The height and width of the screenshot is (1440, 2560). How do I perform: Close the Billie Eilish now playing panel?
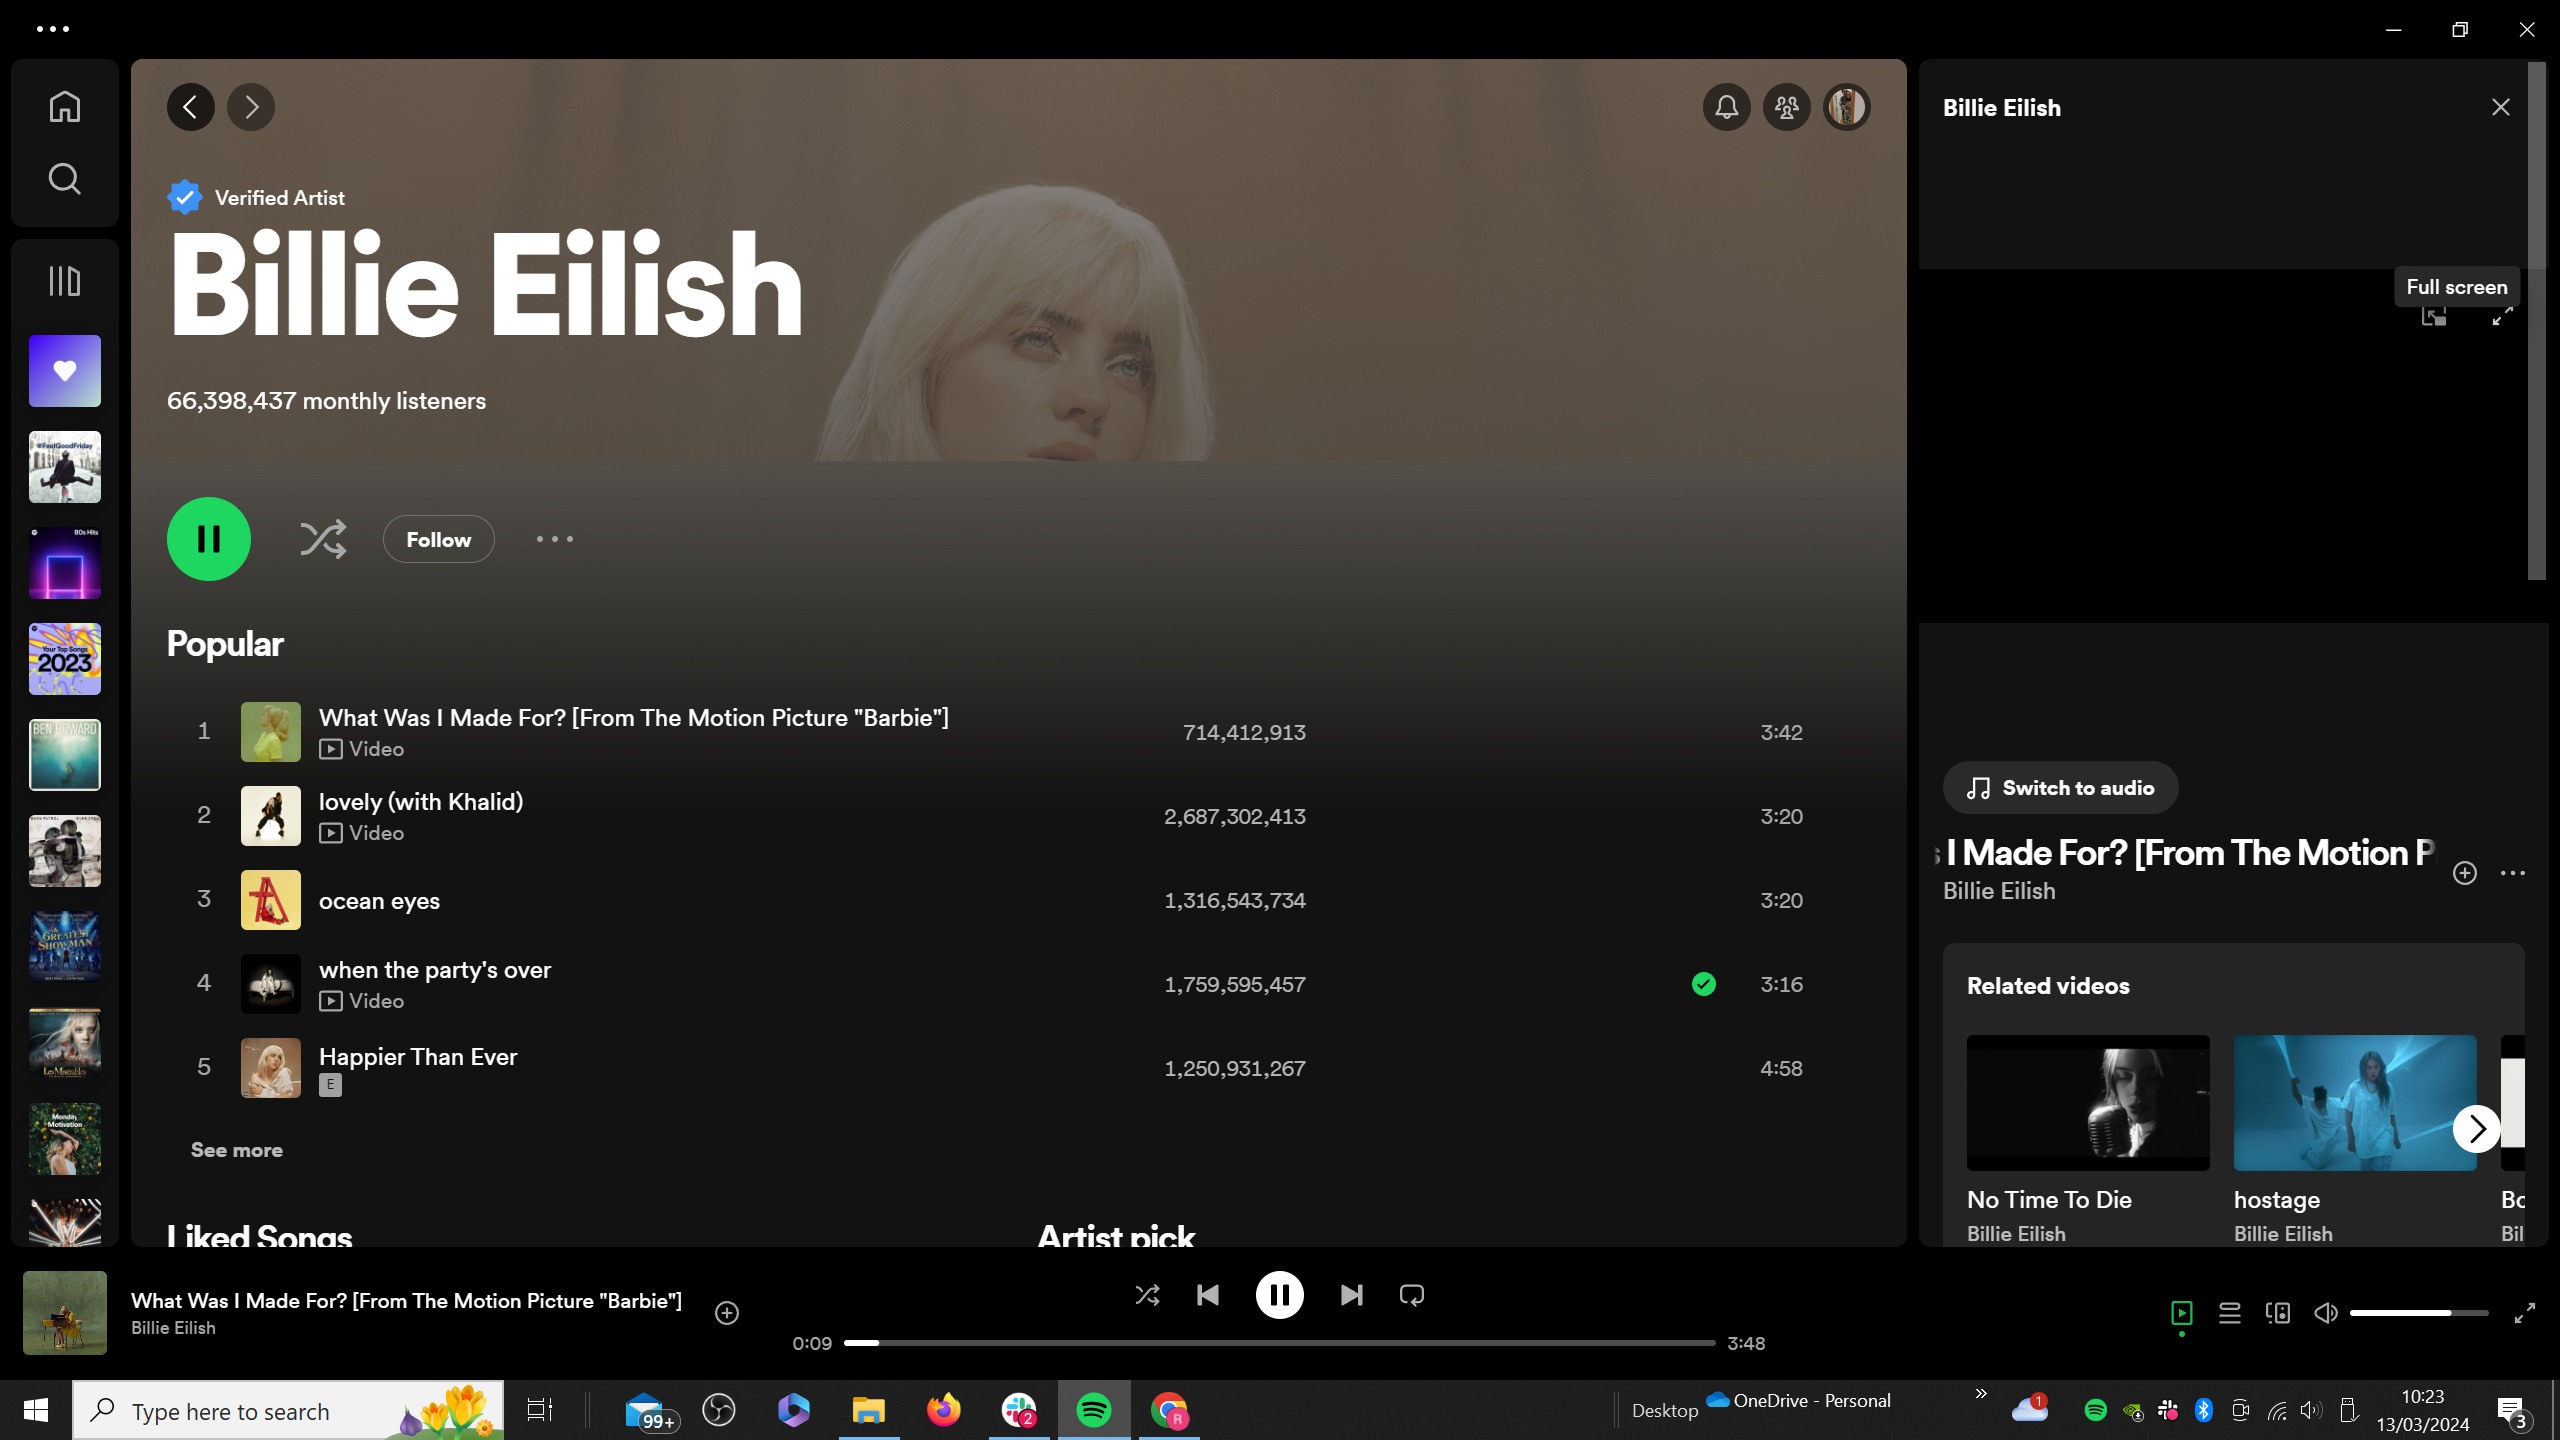(2501, 107)
